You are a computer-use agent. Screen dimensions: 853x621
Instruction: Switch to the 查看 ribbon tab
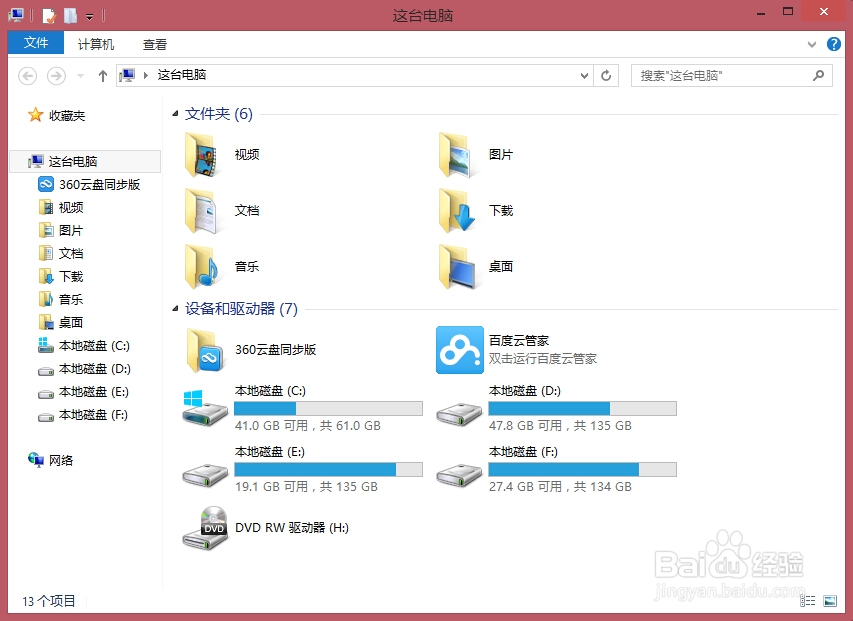[x=154, y=43]
